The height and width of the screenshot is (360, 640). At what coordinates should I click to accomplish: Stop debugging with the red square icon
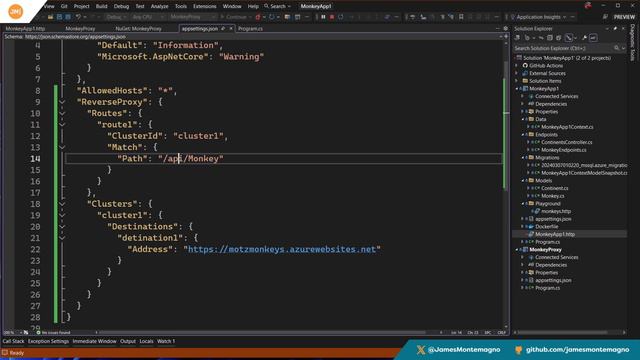click(332, 17)
